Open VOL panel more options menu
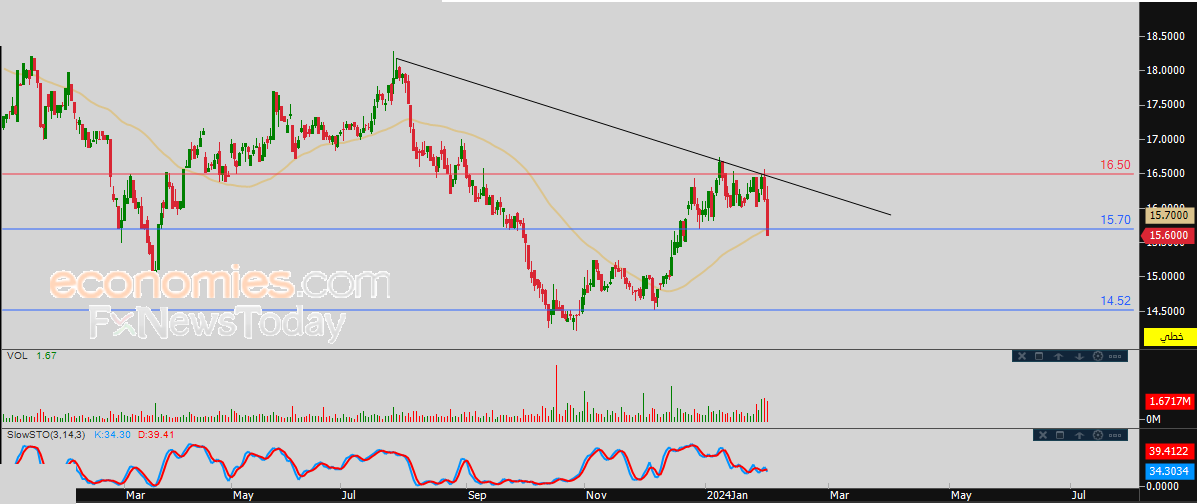This screenshot has height=504, width=1197. (1115, 357)
